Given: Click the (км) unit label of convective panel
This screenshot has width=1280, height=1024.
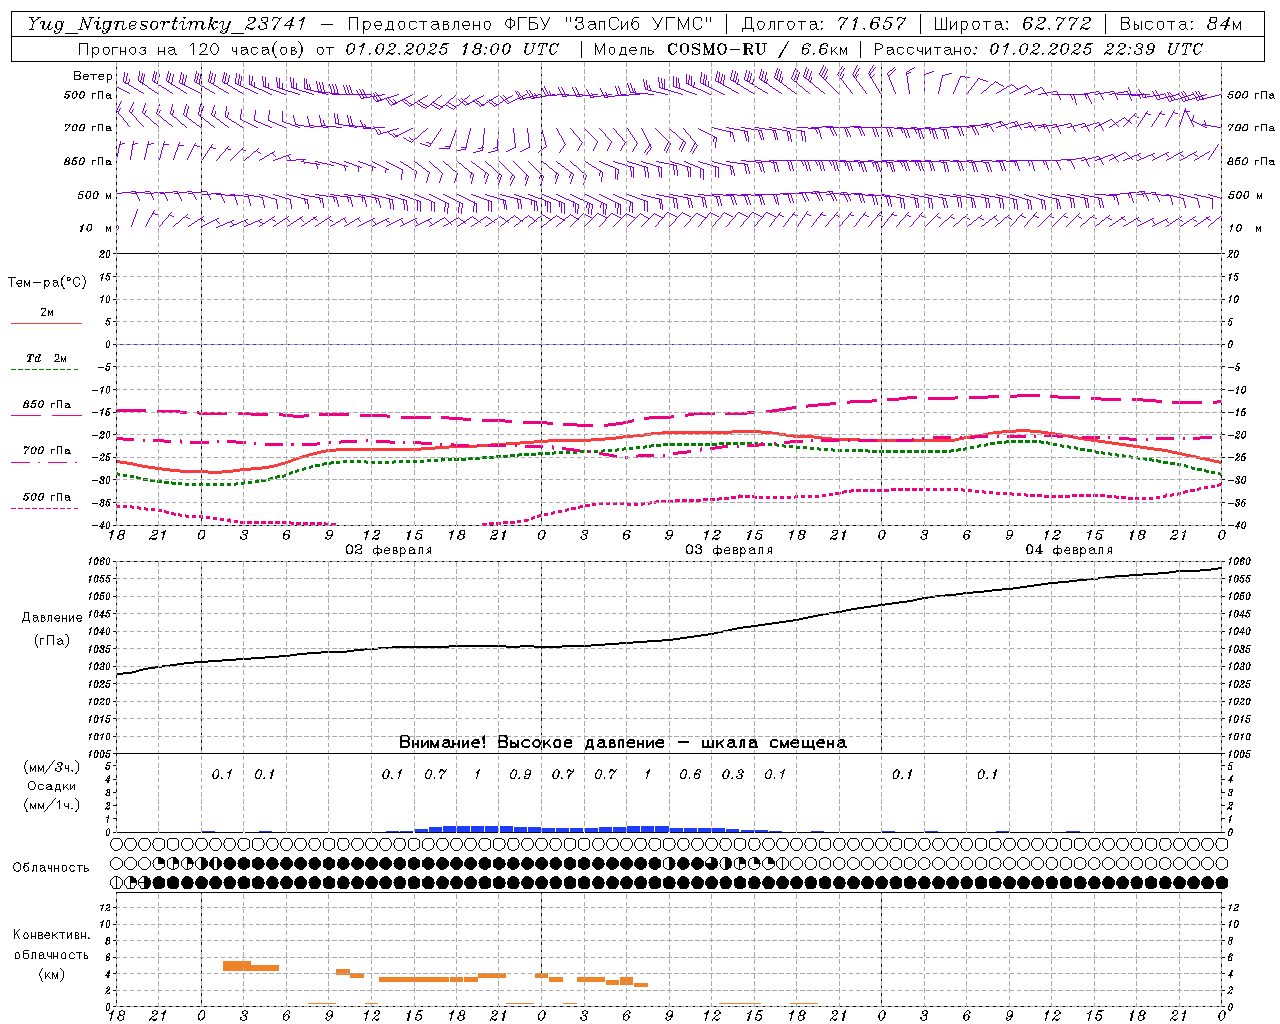Looking at the screenshot, I should pos(51,974).
